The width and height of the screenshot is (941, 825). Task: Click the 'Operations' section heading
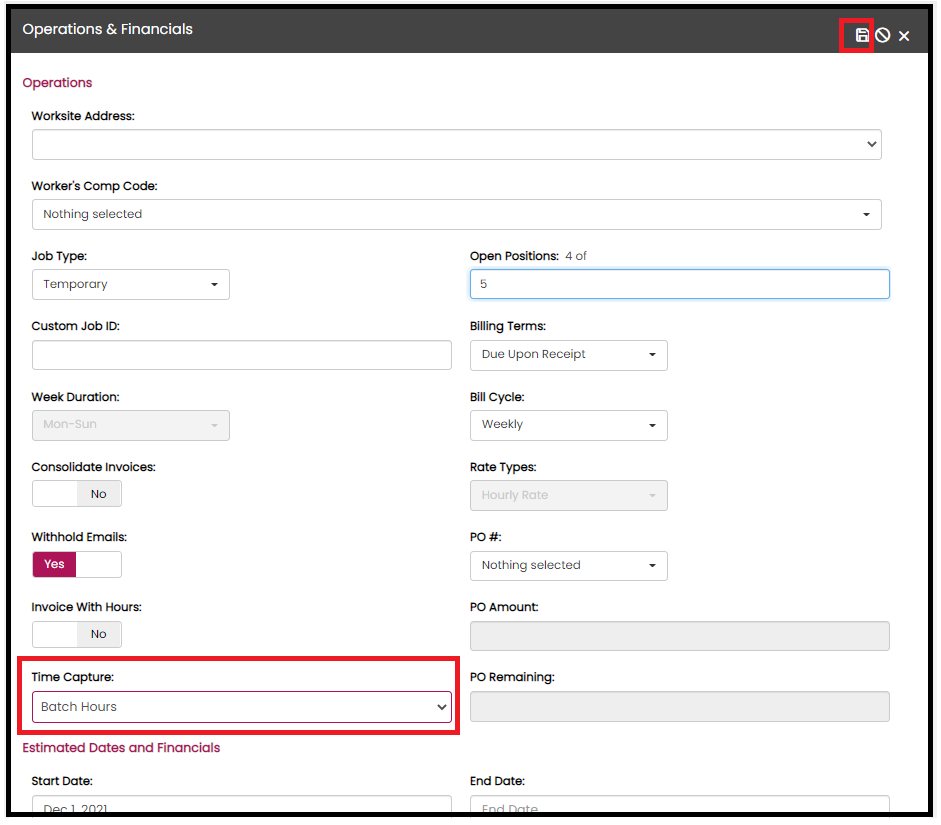point(57,83)
